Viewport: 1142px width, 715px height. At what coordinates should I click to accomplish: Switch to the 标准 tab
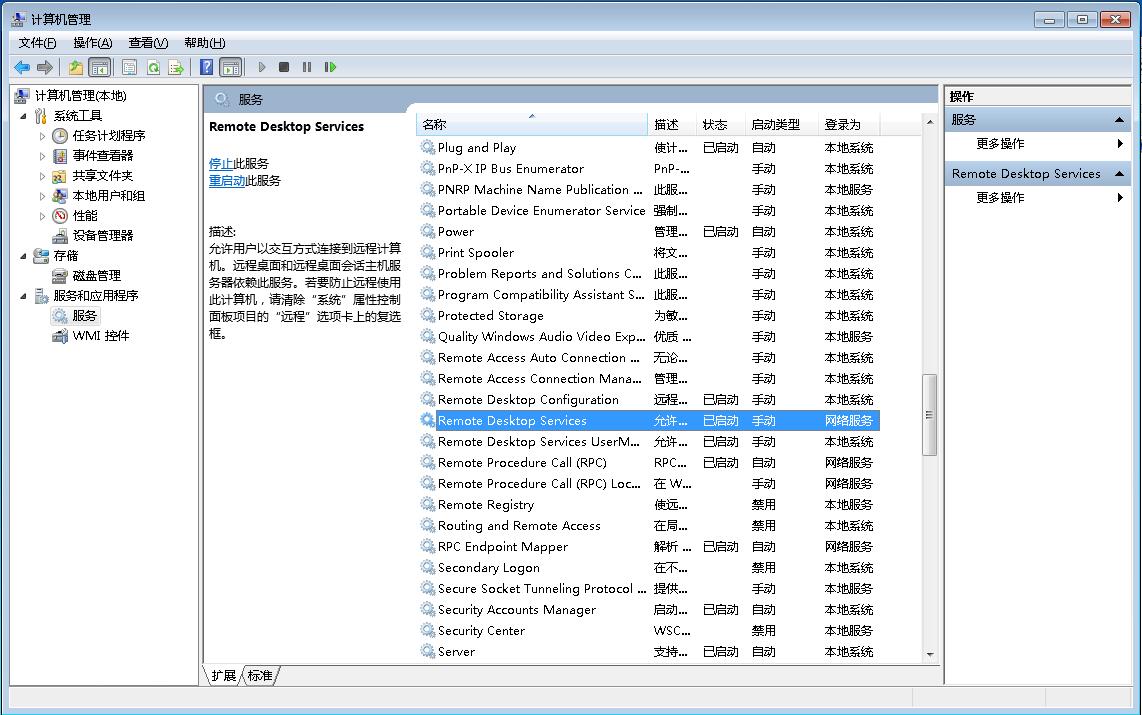tap(260, 676)
